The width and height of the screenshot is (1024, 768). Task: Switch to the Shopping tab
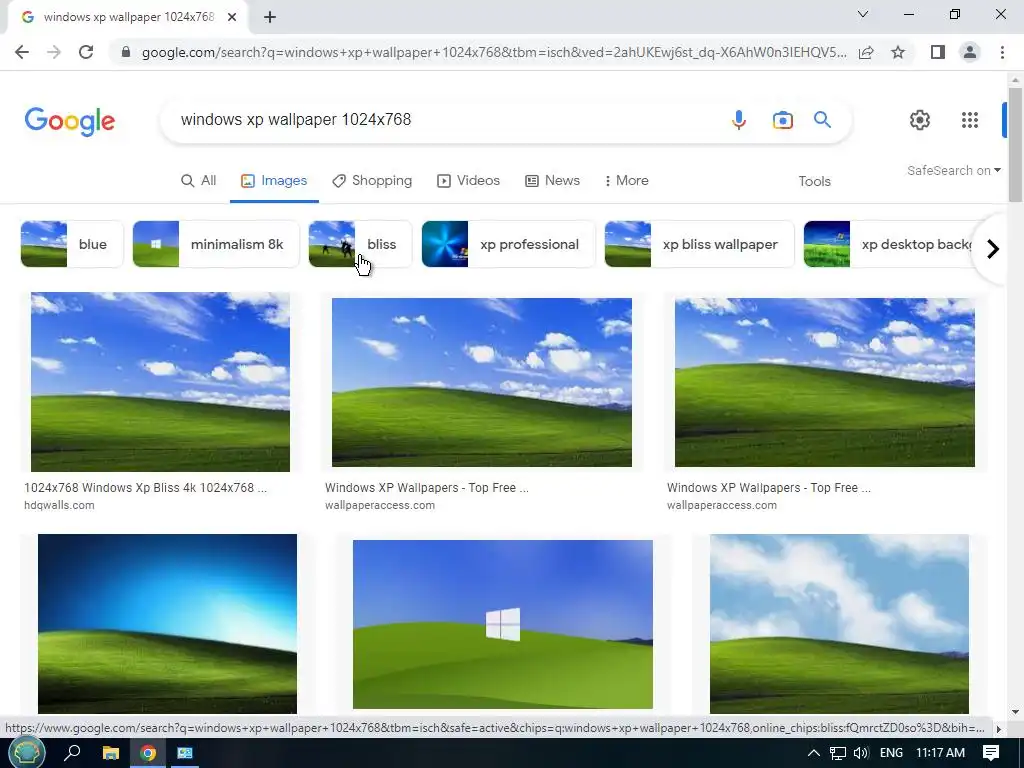pos(372,181)
